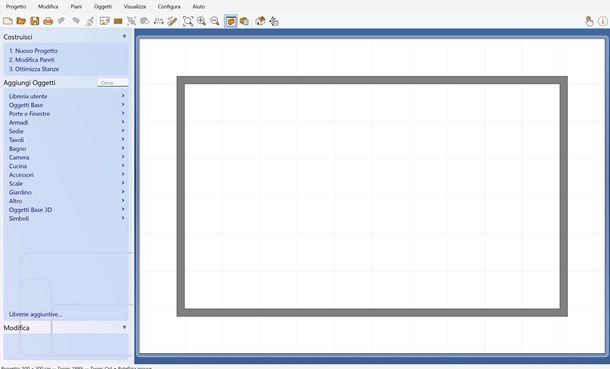This screenshot has height=369, width=610.
Task: Collapse the Costruisci panel arrow
Action: point(124,37)
